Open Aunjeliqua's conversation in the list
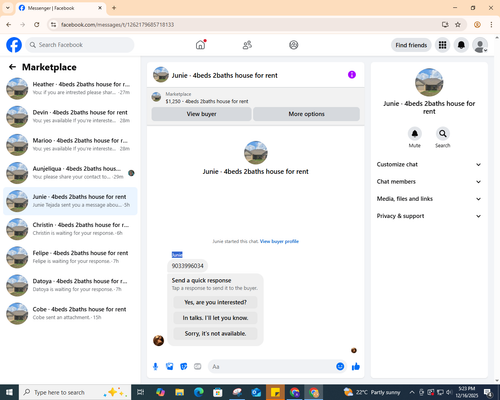500x400 pixels. [x=70, y=173]
